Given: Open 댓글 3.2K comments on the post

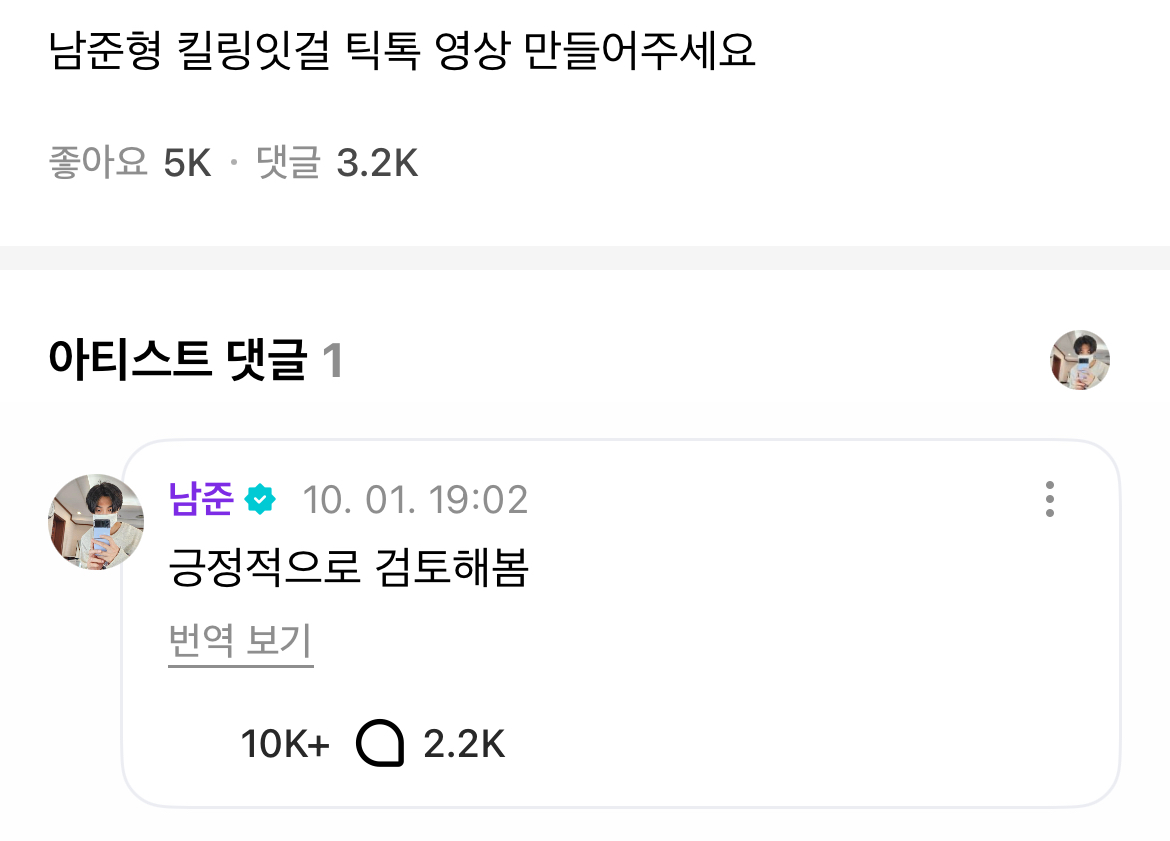Looking at the screenshot, I should coord(337,162).
